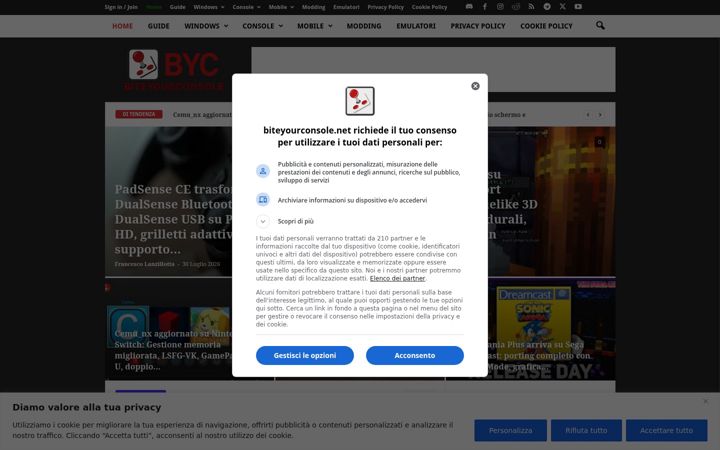Click the Rifiuta tutto cookie button
720x450 pixels.
coord(586,430)
